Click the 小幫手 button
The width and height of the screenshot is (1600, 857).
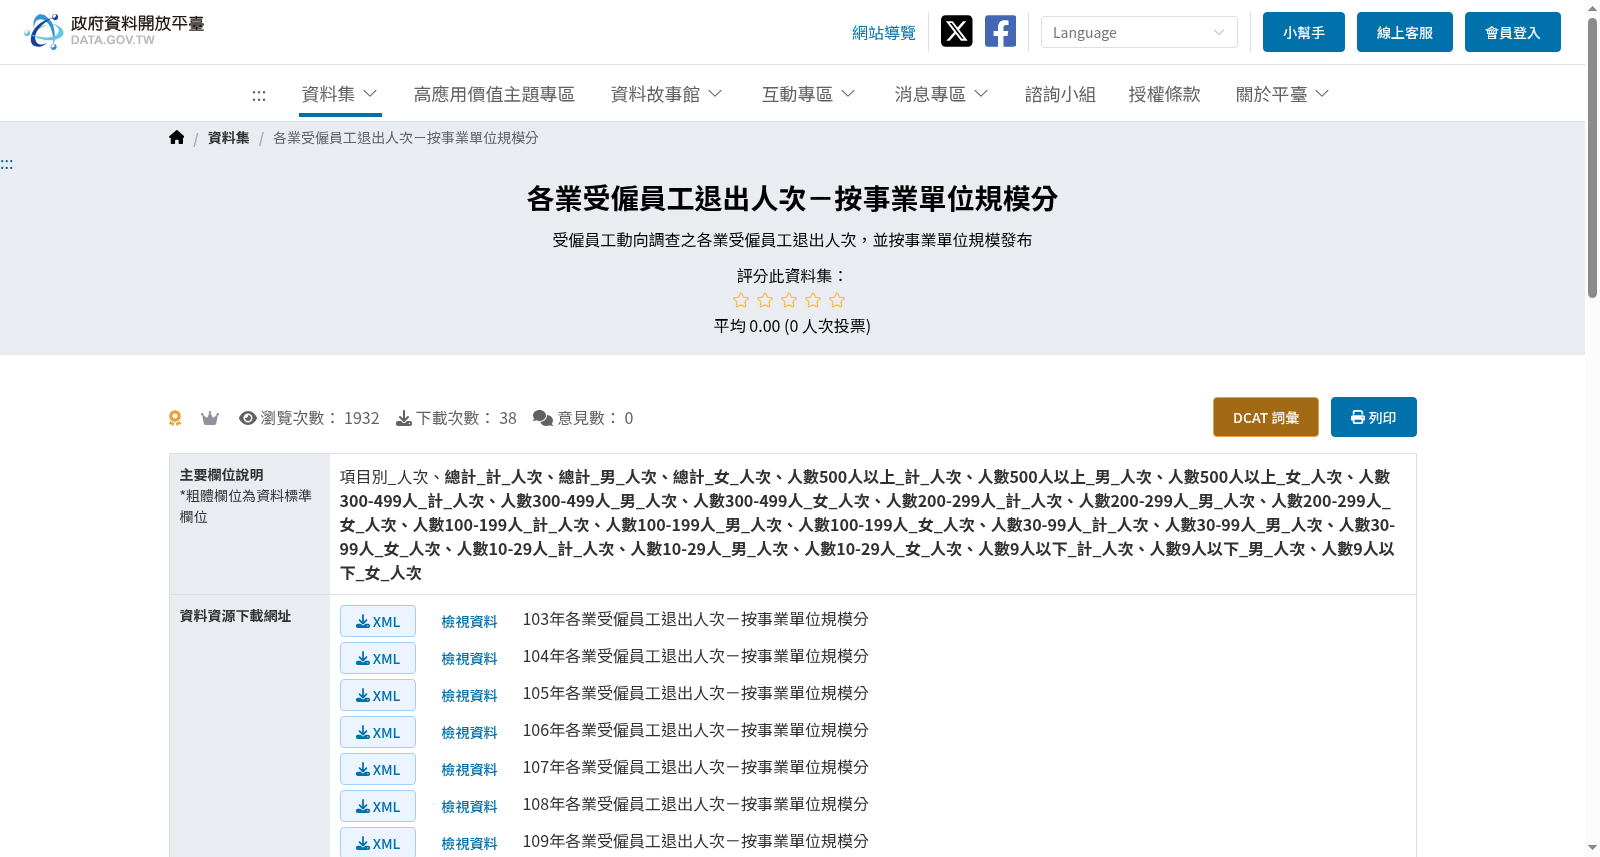point(1304,32)
